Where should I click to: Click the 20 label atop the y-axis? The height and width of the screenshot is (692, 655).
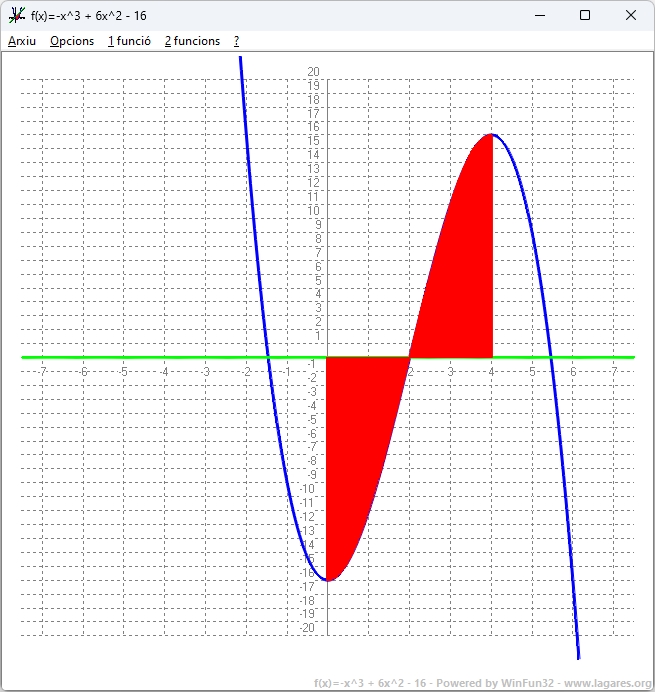314,72
